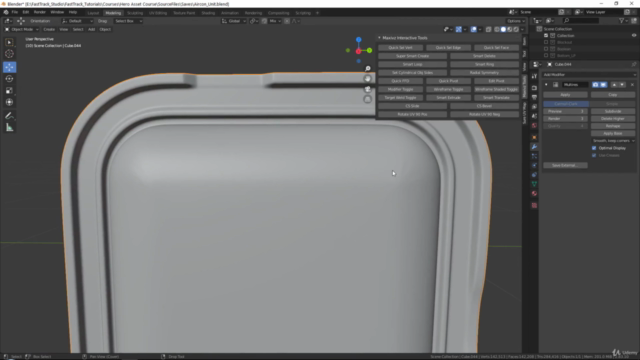
Task: Open the Object Mode dropdown
Action: tap(22, 29)
